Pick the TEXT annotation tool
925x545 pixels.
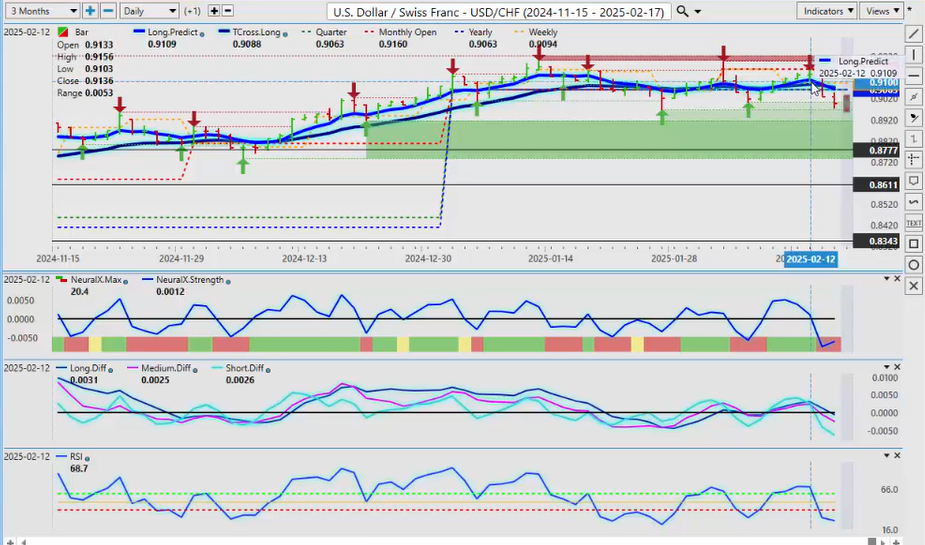click(x=913, y=223)
